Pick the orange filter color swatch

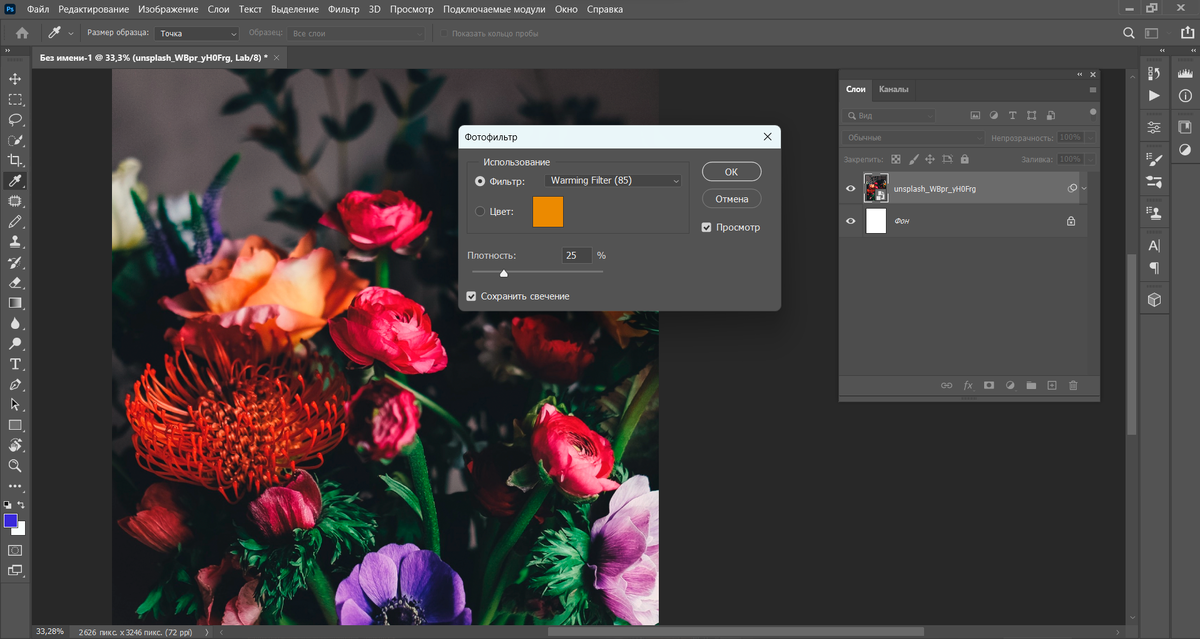coord(548,212)
